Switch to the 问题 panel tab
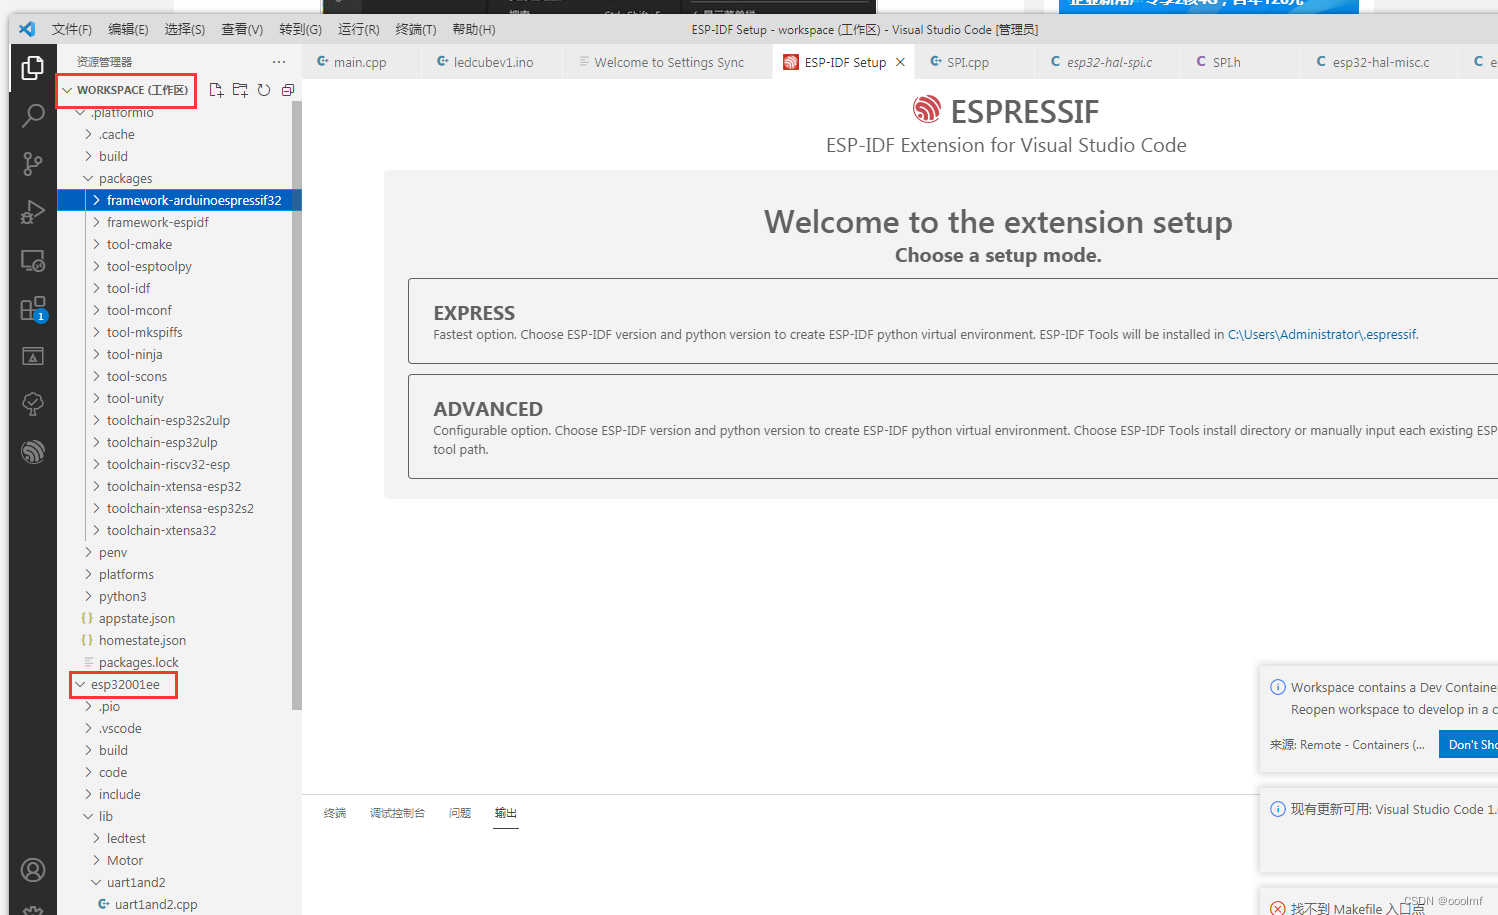The height and width of the screenshot is (915, 1498). (x=460, y=813)
